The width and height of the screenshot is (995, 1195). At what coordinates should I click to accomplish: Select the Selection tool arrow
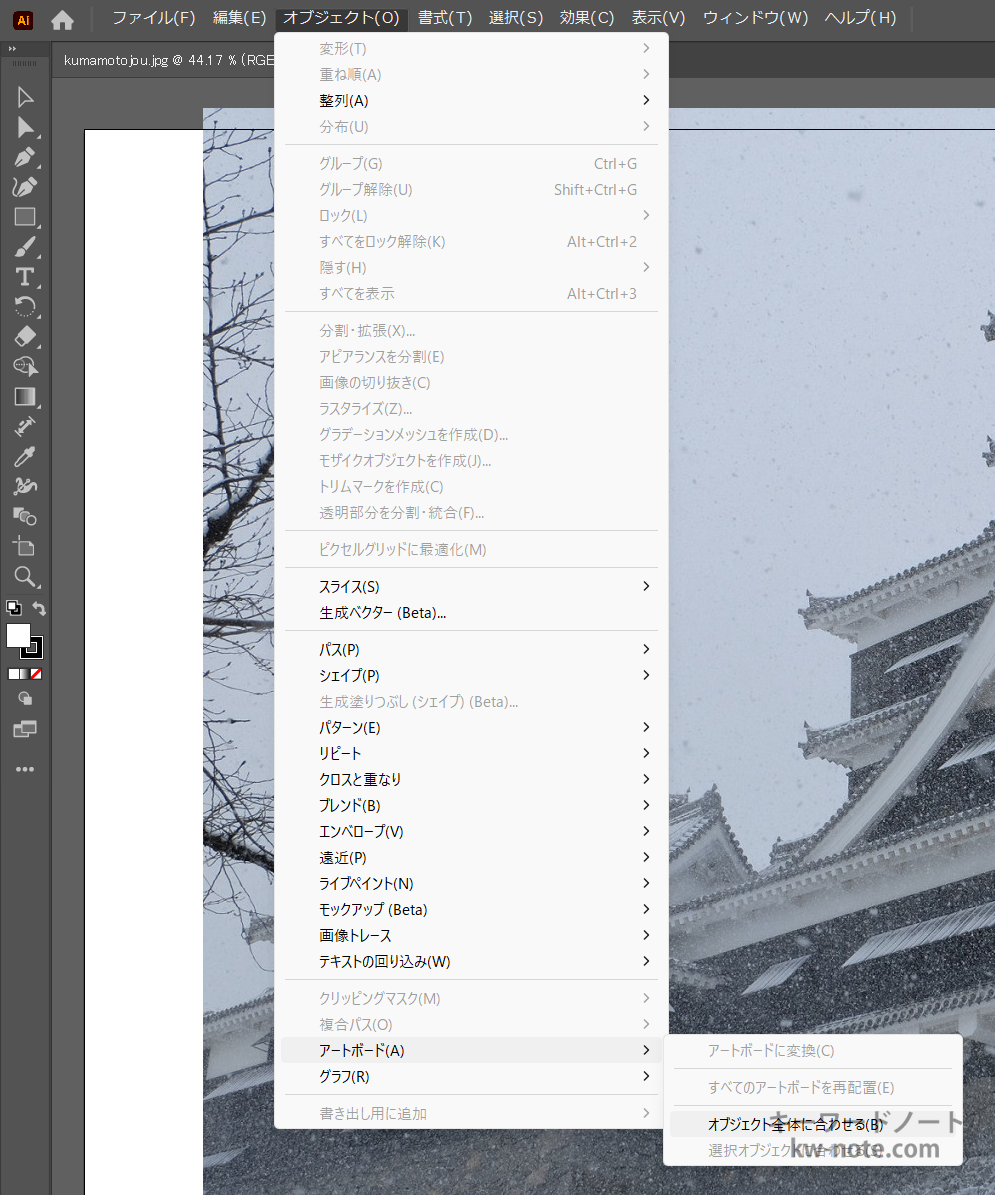click(x=25, y=97)
